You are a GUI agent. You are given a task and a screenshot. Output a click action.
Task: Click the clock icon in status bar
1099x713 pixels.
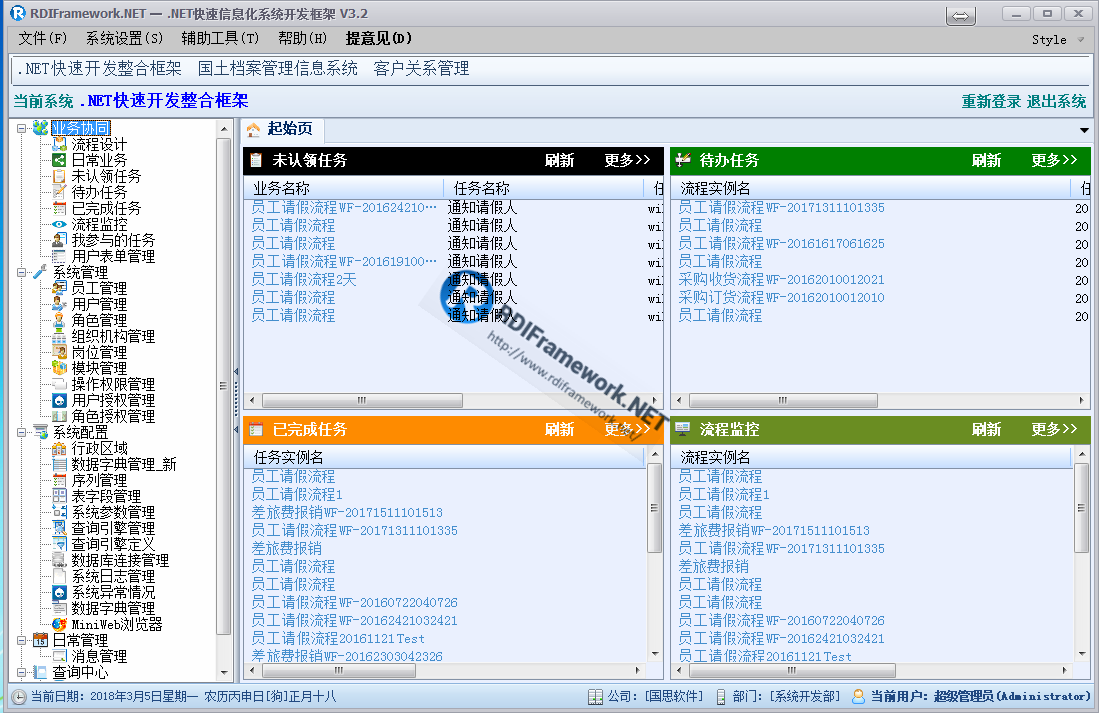click(19, 697)
